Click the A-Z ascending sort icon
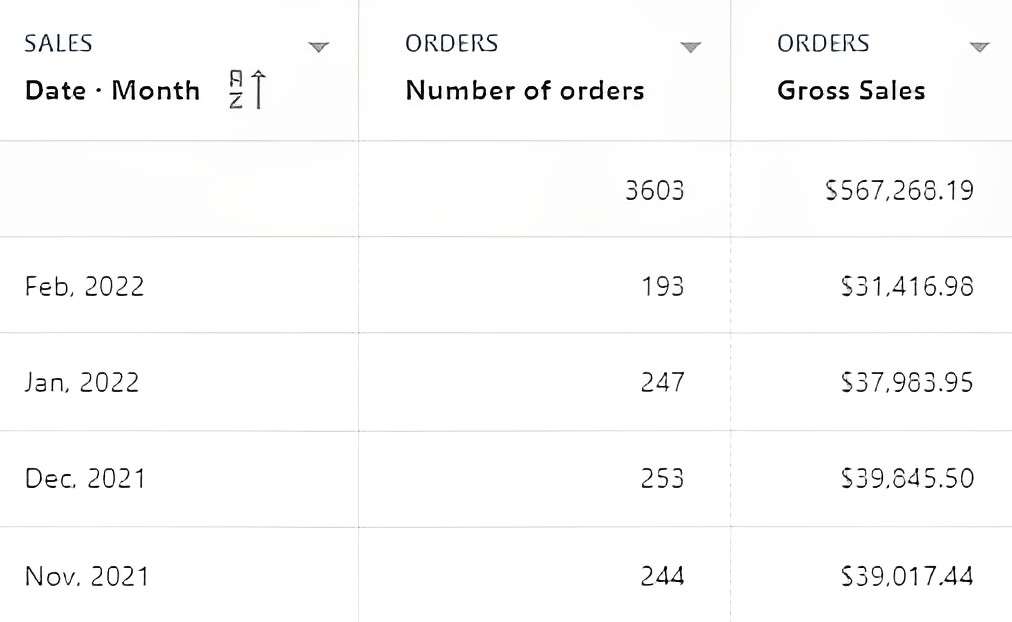This screenshot has width=1012, height=622. 247,90
